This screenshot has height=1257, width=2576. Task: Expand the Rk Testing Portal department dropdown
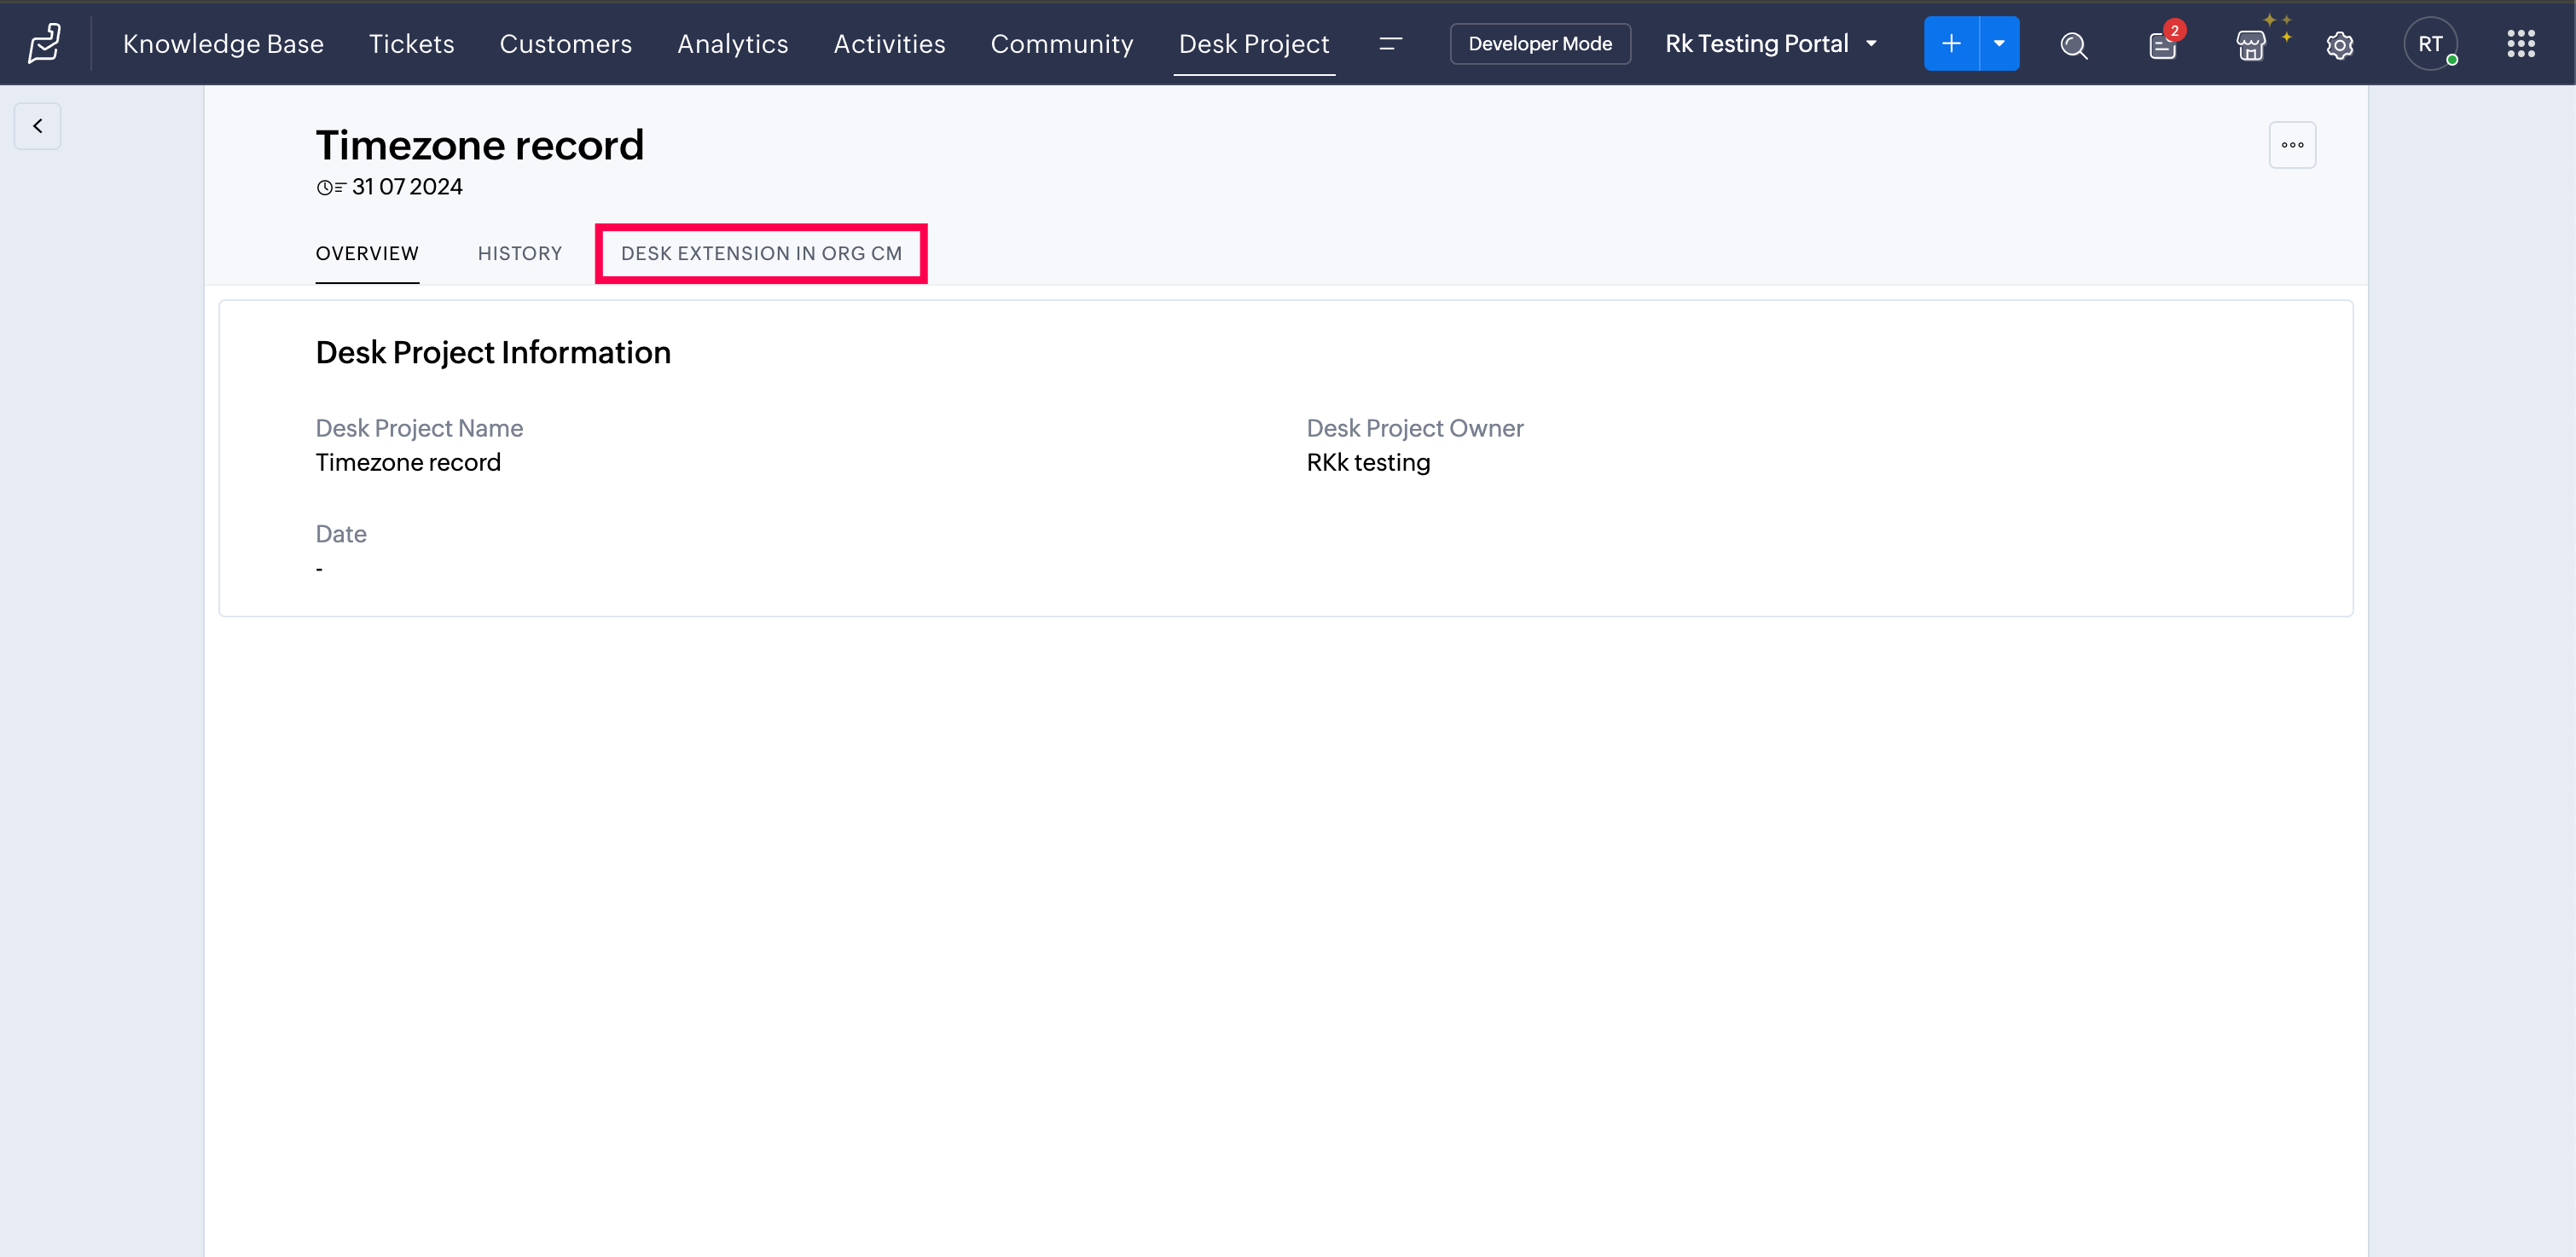pos(1771,44)
